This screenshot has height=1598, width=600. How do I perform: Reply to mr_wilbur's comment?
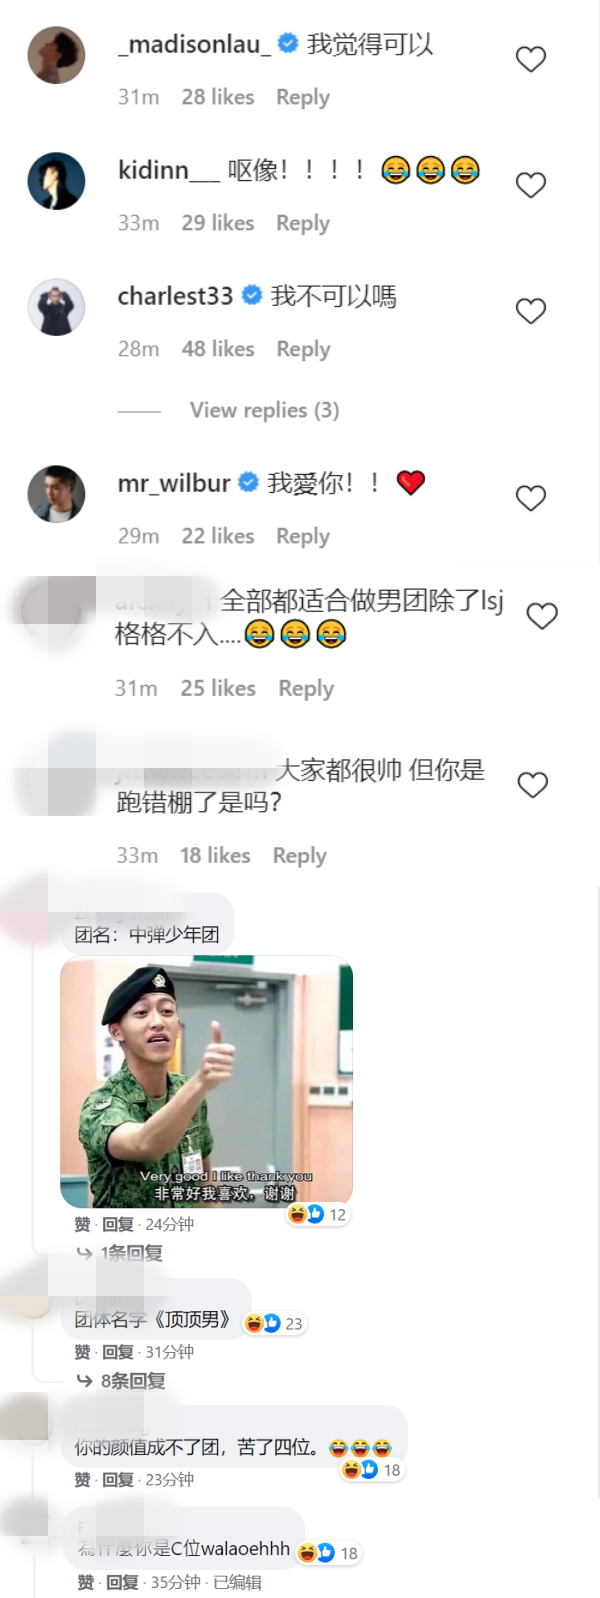click(x=303, y=536)
